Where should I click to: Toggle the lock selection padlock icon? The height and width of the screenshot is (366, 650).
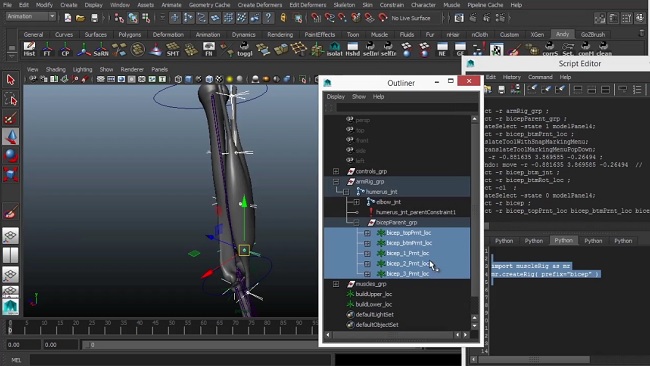pyautogui.click(x=283, y=17)
